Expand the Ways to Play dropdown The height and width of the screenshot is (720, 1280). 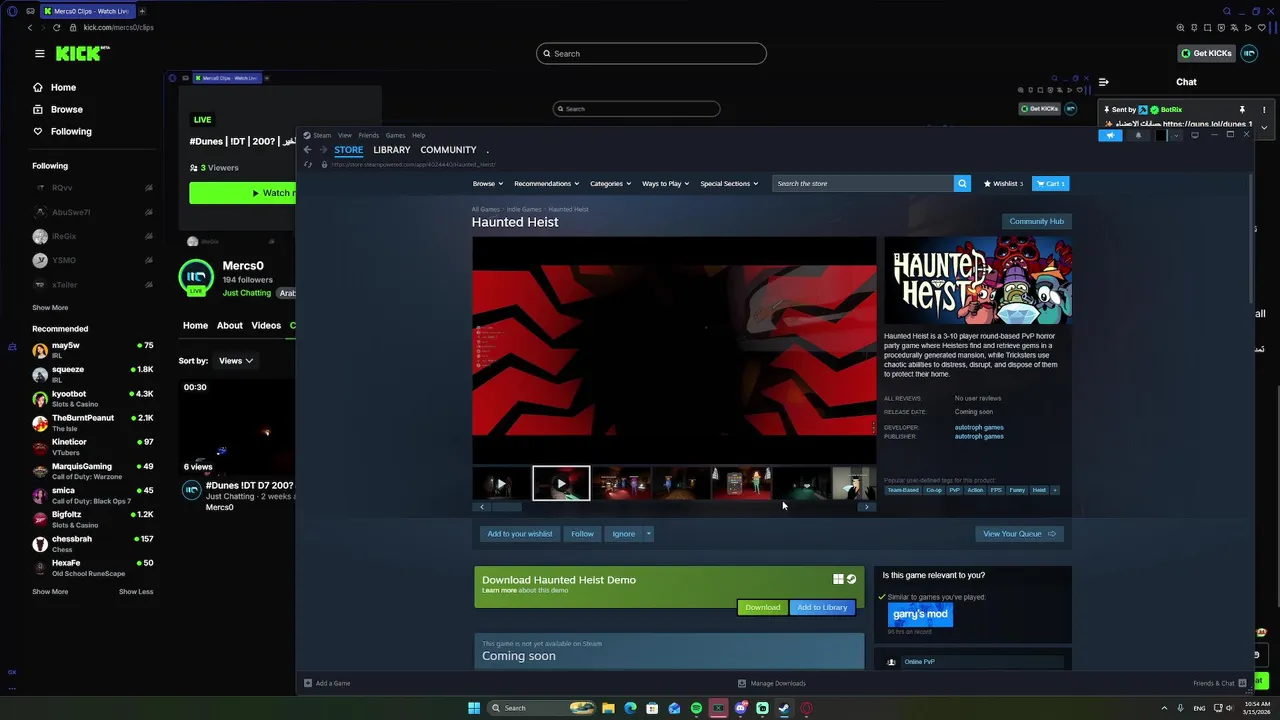tap(665, 184)
